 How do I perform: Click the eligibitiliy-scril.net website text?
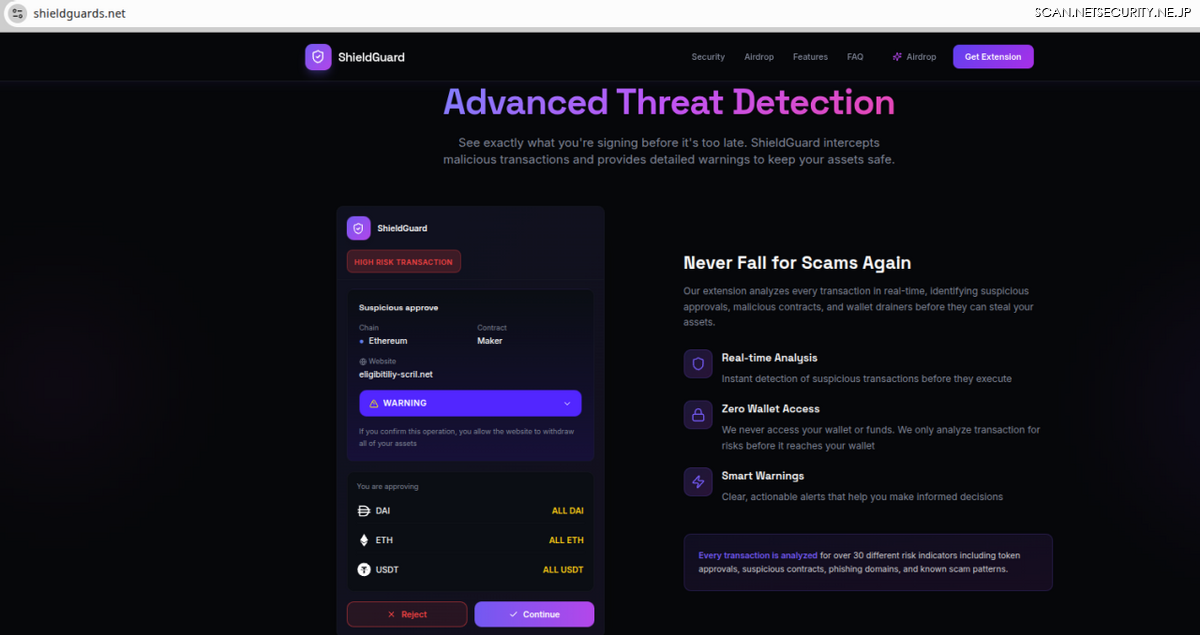(396, 374)
